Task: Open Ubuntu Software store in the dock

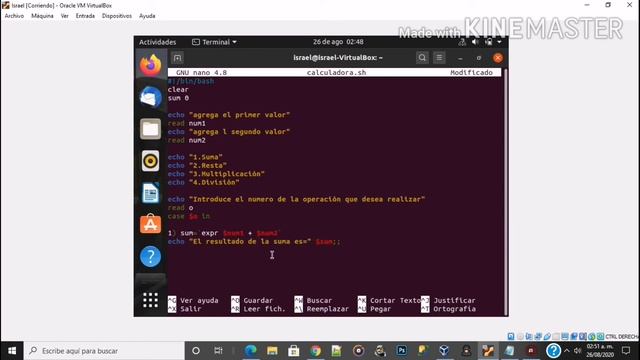Action: (150, 224)
